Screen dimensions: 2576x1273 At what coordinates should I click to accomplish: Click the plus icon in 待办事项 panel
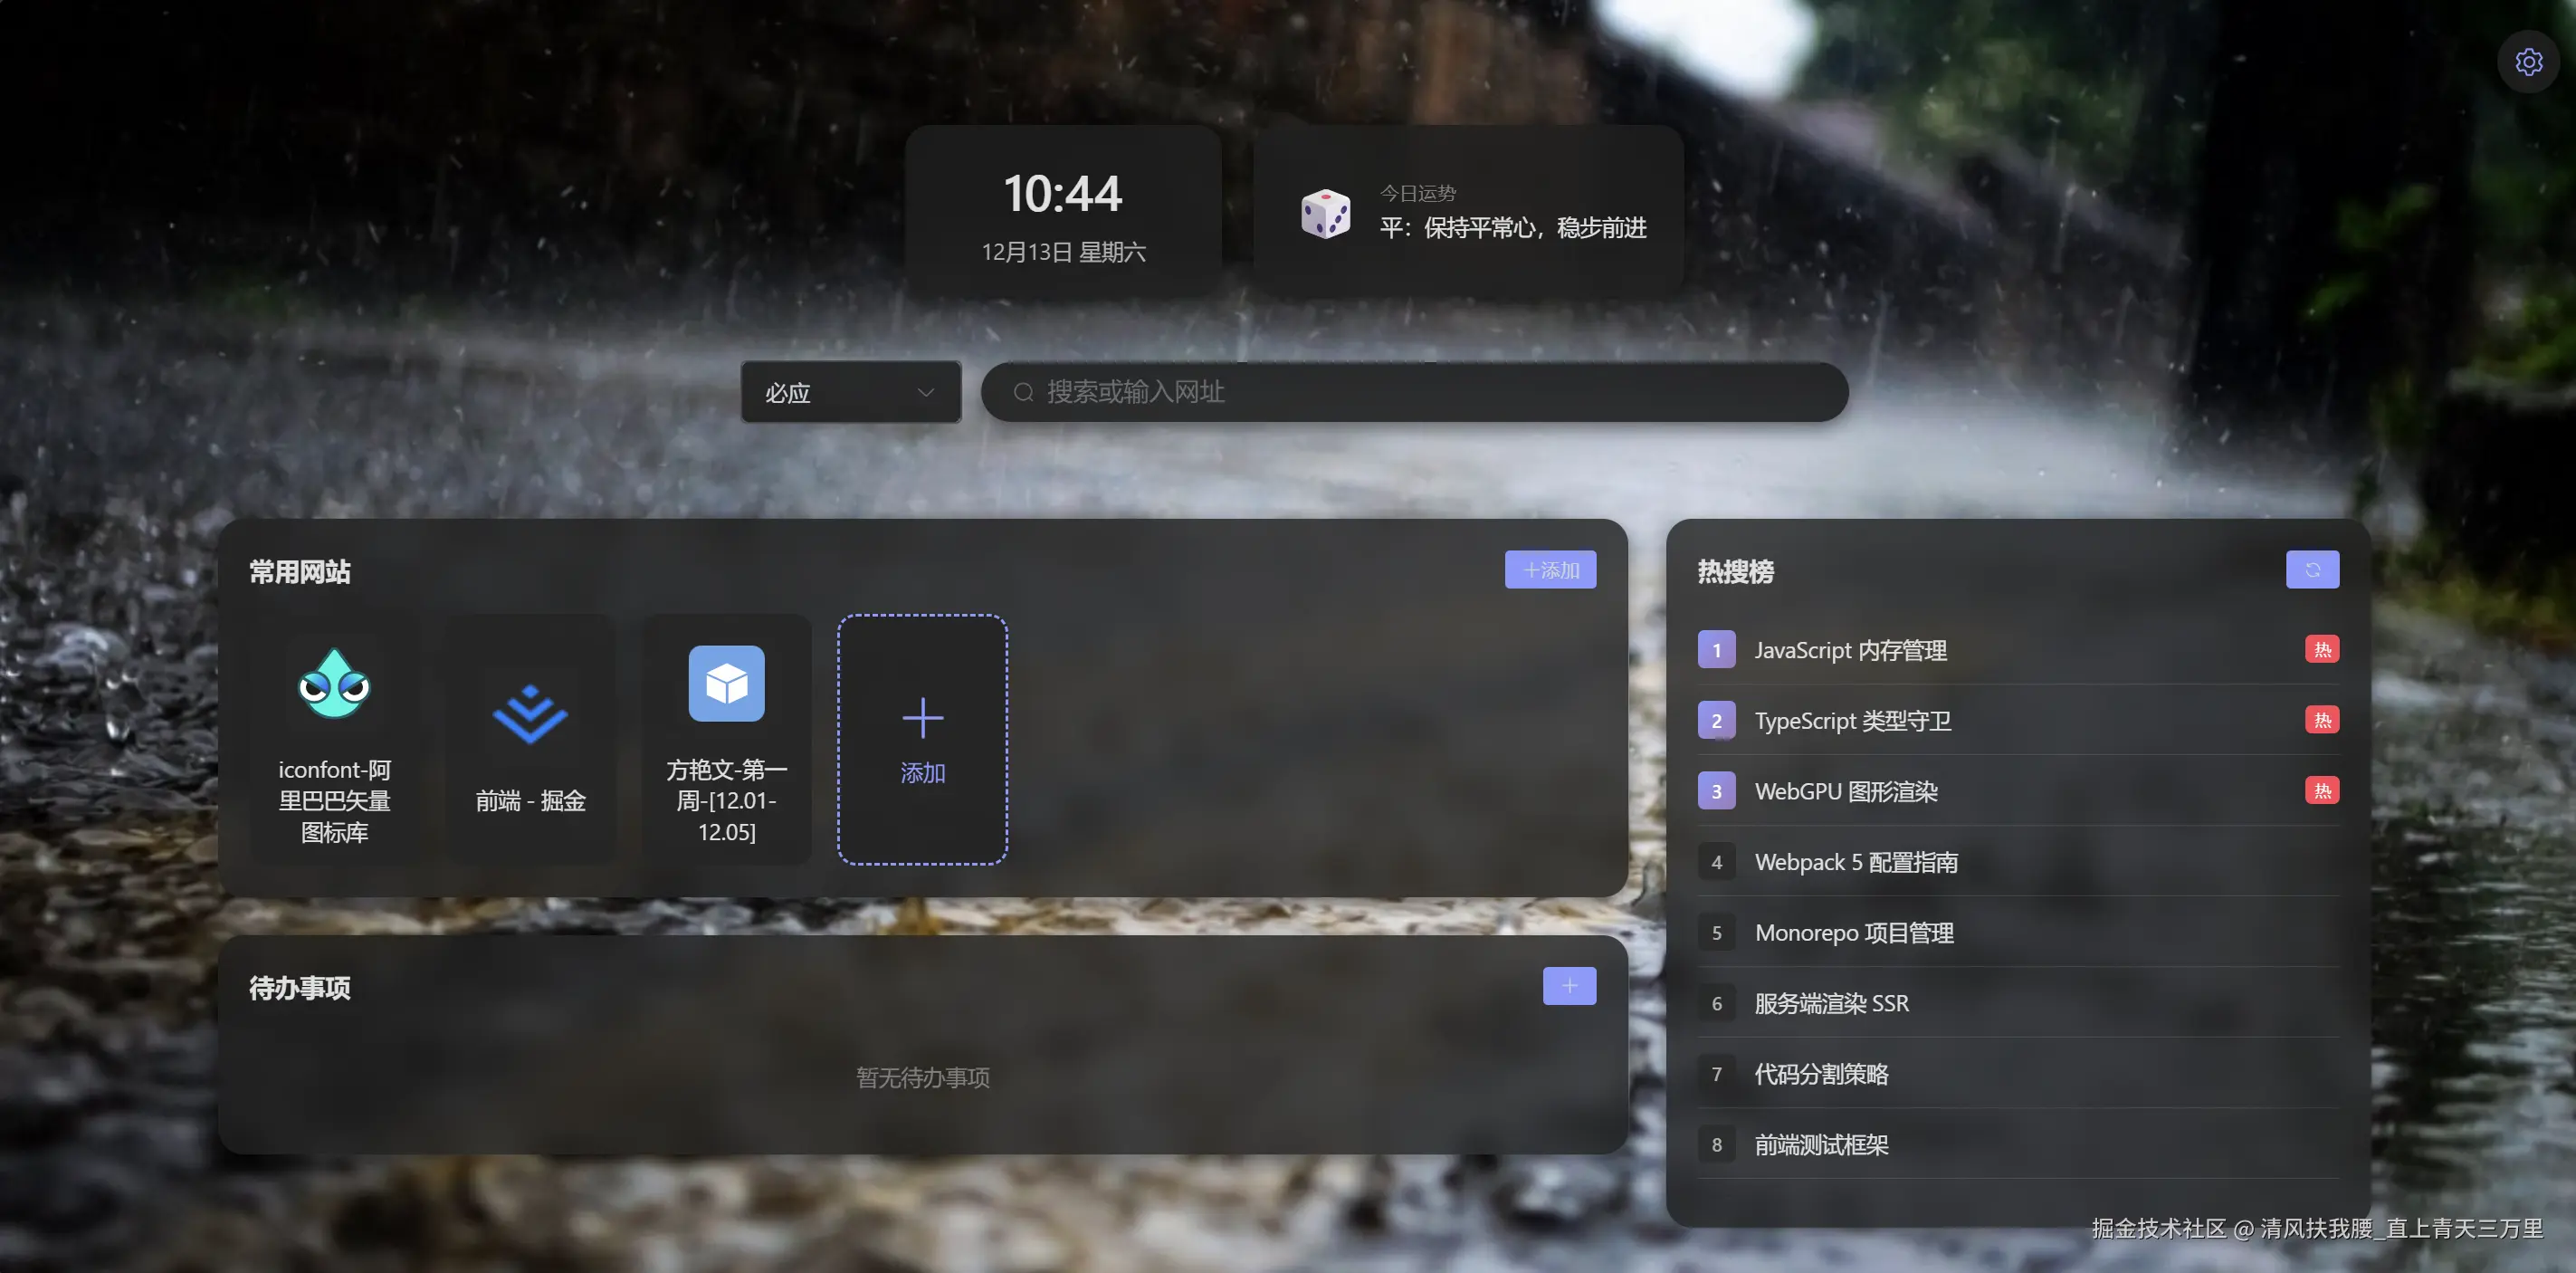point(1569,986)
